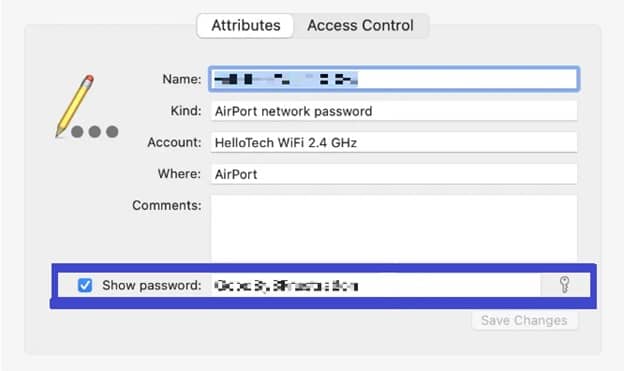
Task: Select the Attributes tab
Action: [246, 25]
